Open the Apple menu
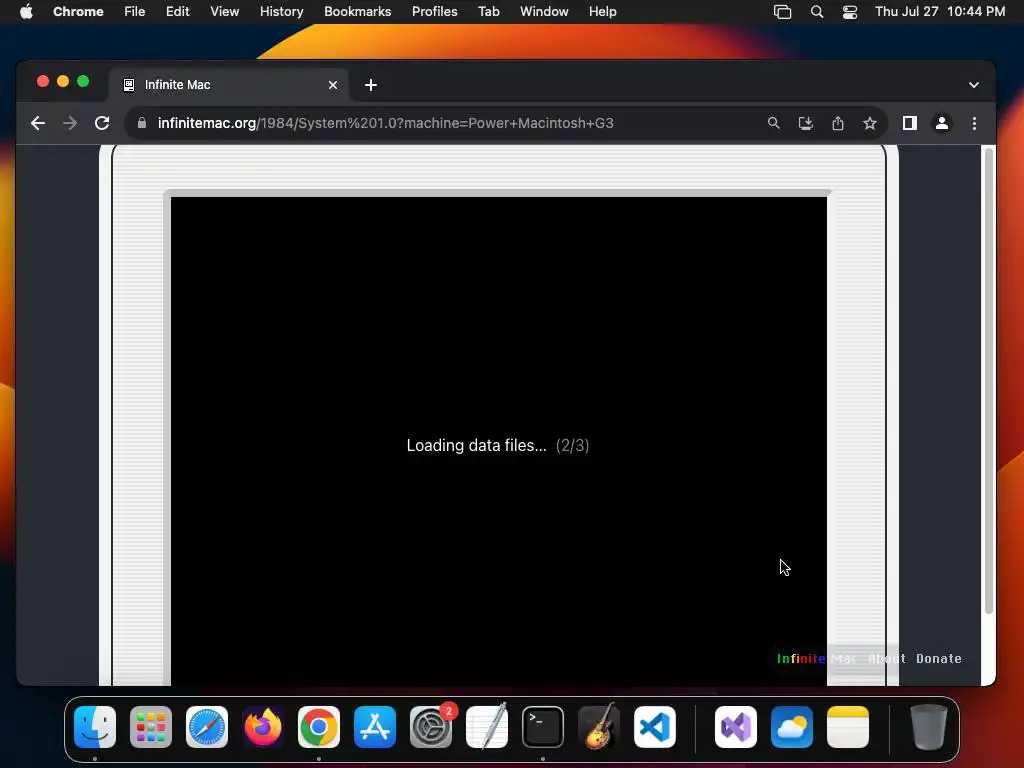 (26, 12)
